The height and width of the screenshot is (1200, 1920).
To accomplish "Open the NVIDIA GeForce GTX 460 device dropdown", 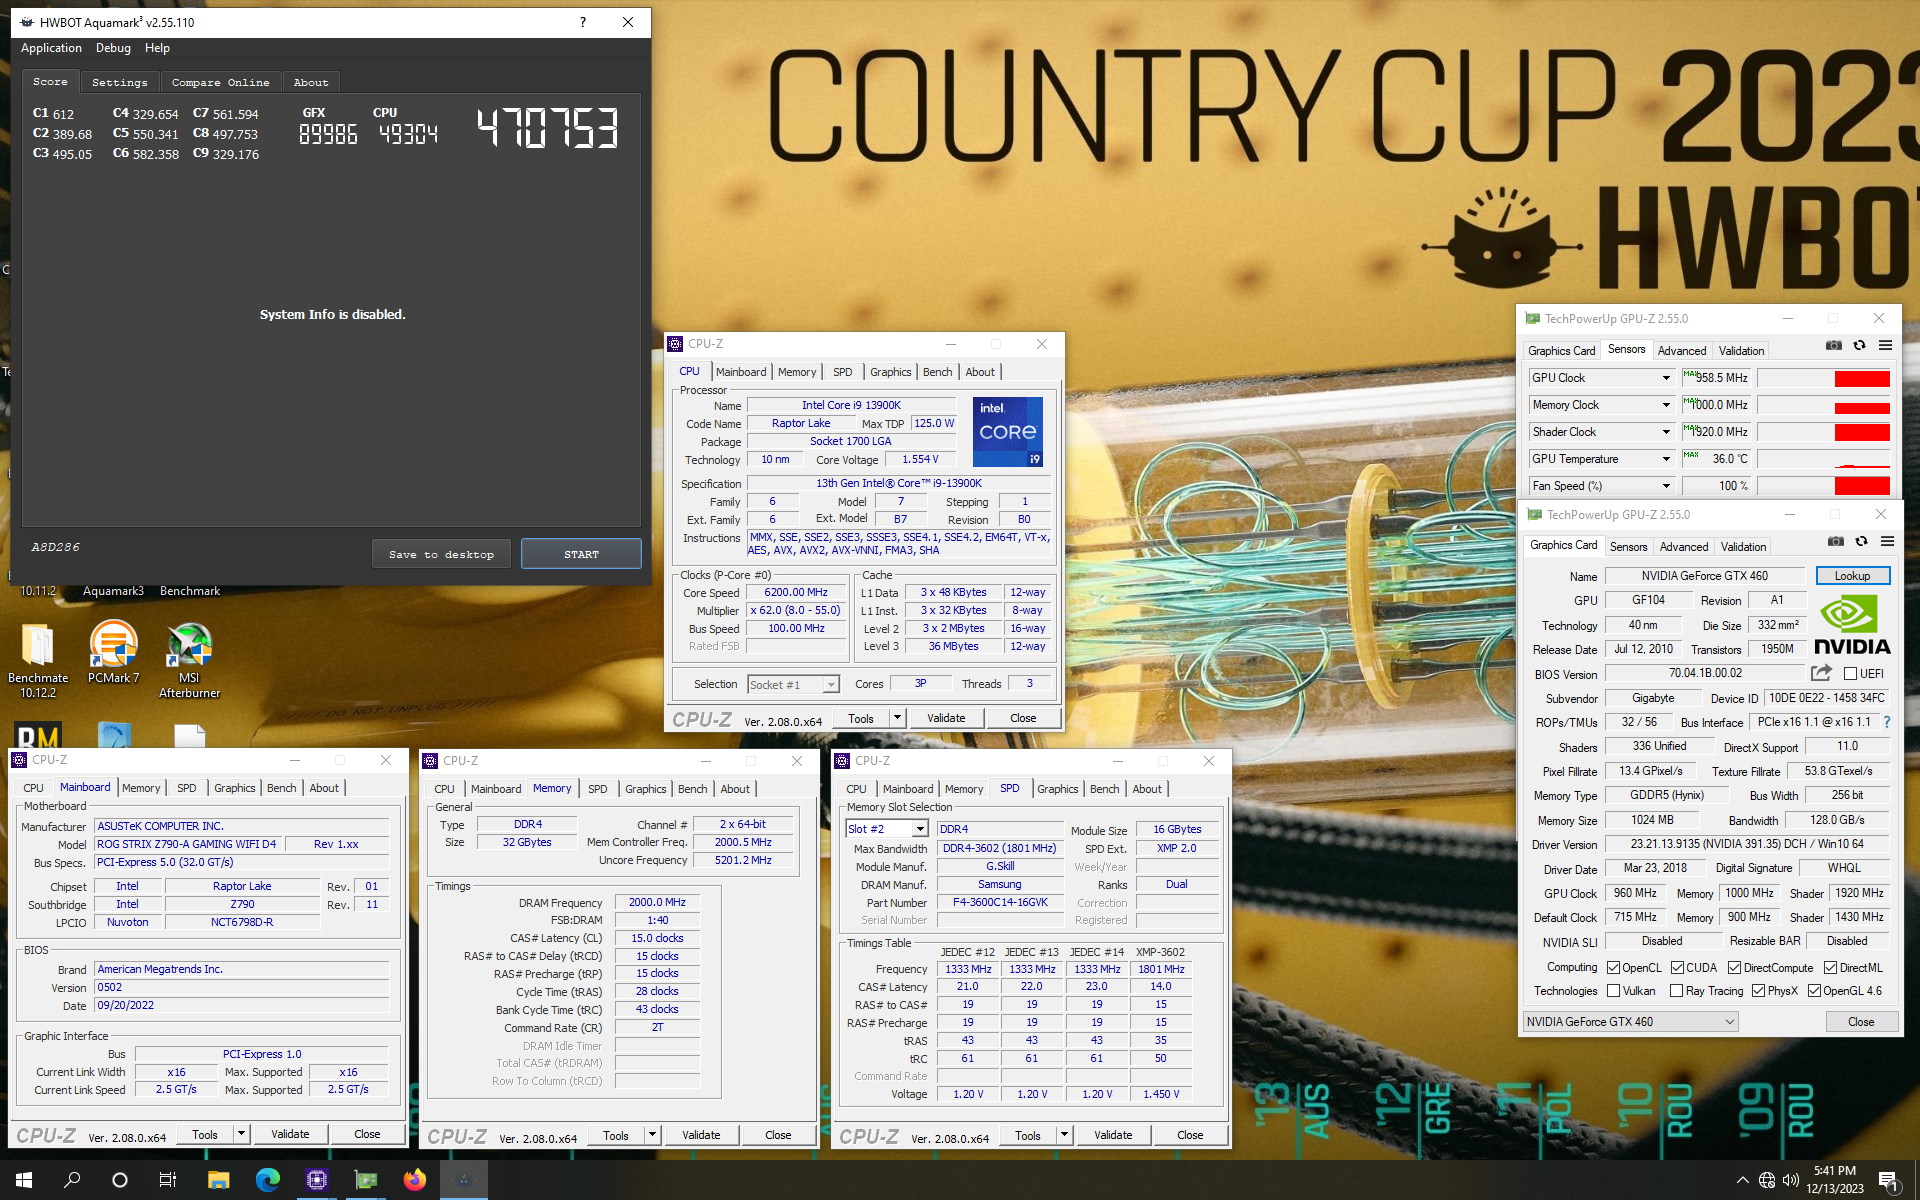I will (1630, 1022).
